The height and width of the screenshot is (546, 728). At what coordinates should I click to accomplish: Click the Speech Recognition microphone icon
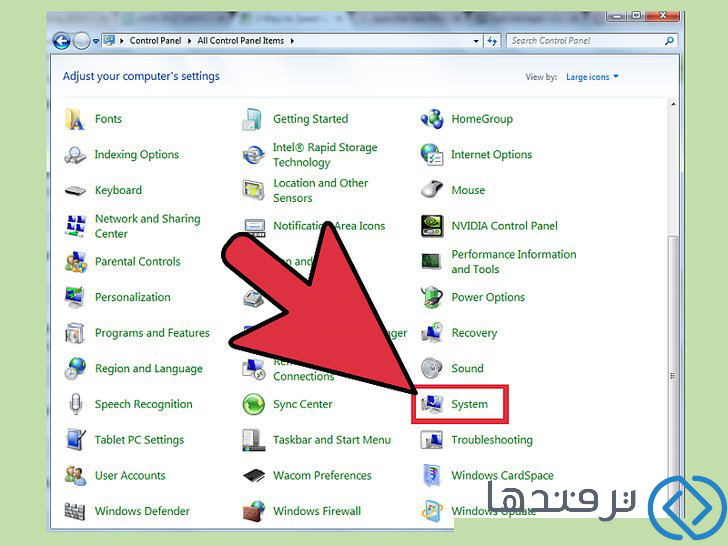click(x=75, y=404)
